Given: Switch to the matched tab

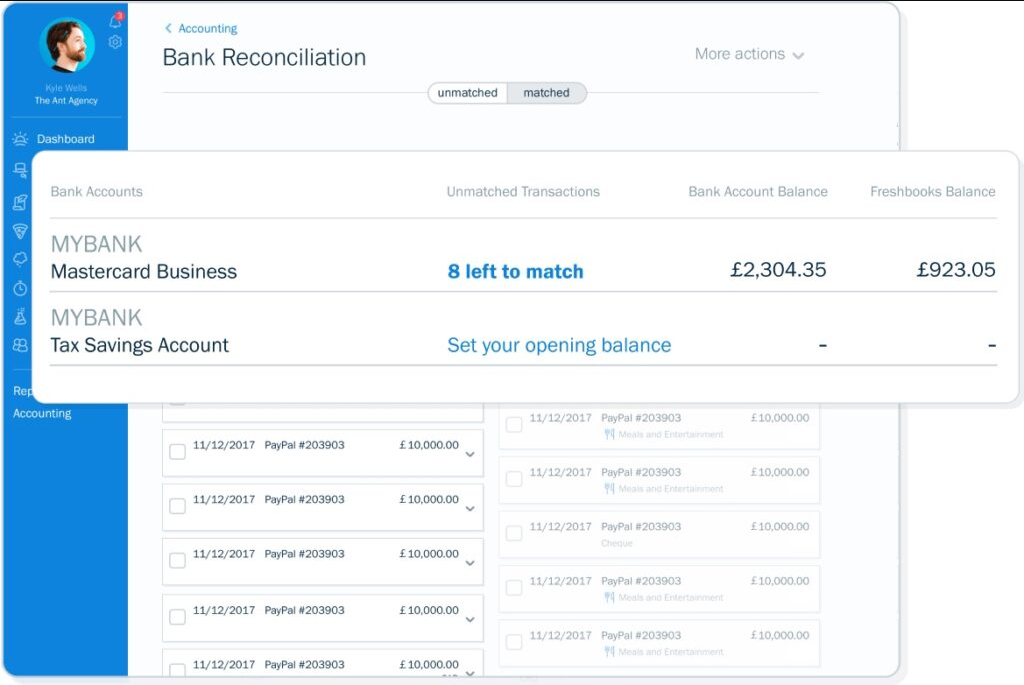Looking at the screenshot, I should (546, 93).
